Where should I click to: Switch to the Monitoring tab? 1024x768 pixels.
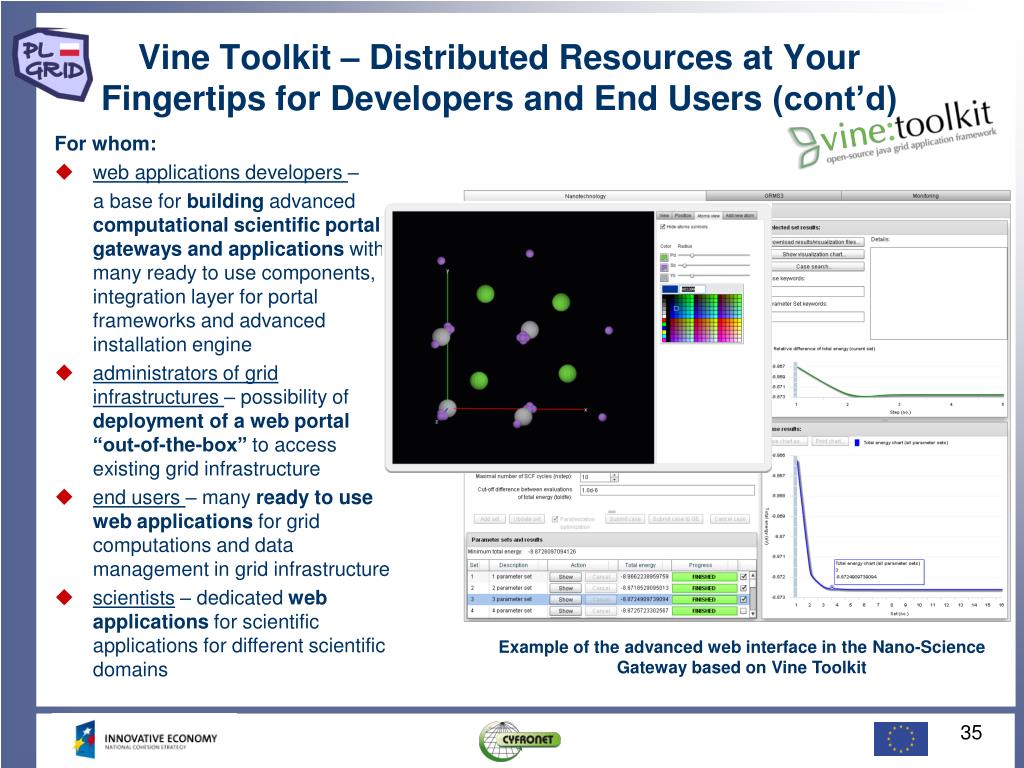(925, 196)
